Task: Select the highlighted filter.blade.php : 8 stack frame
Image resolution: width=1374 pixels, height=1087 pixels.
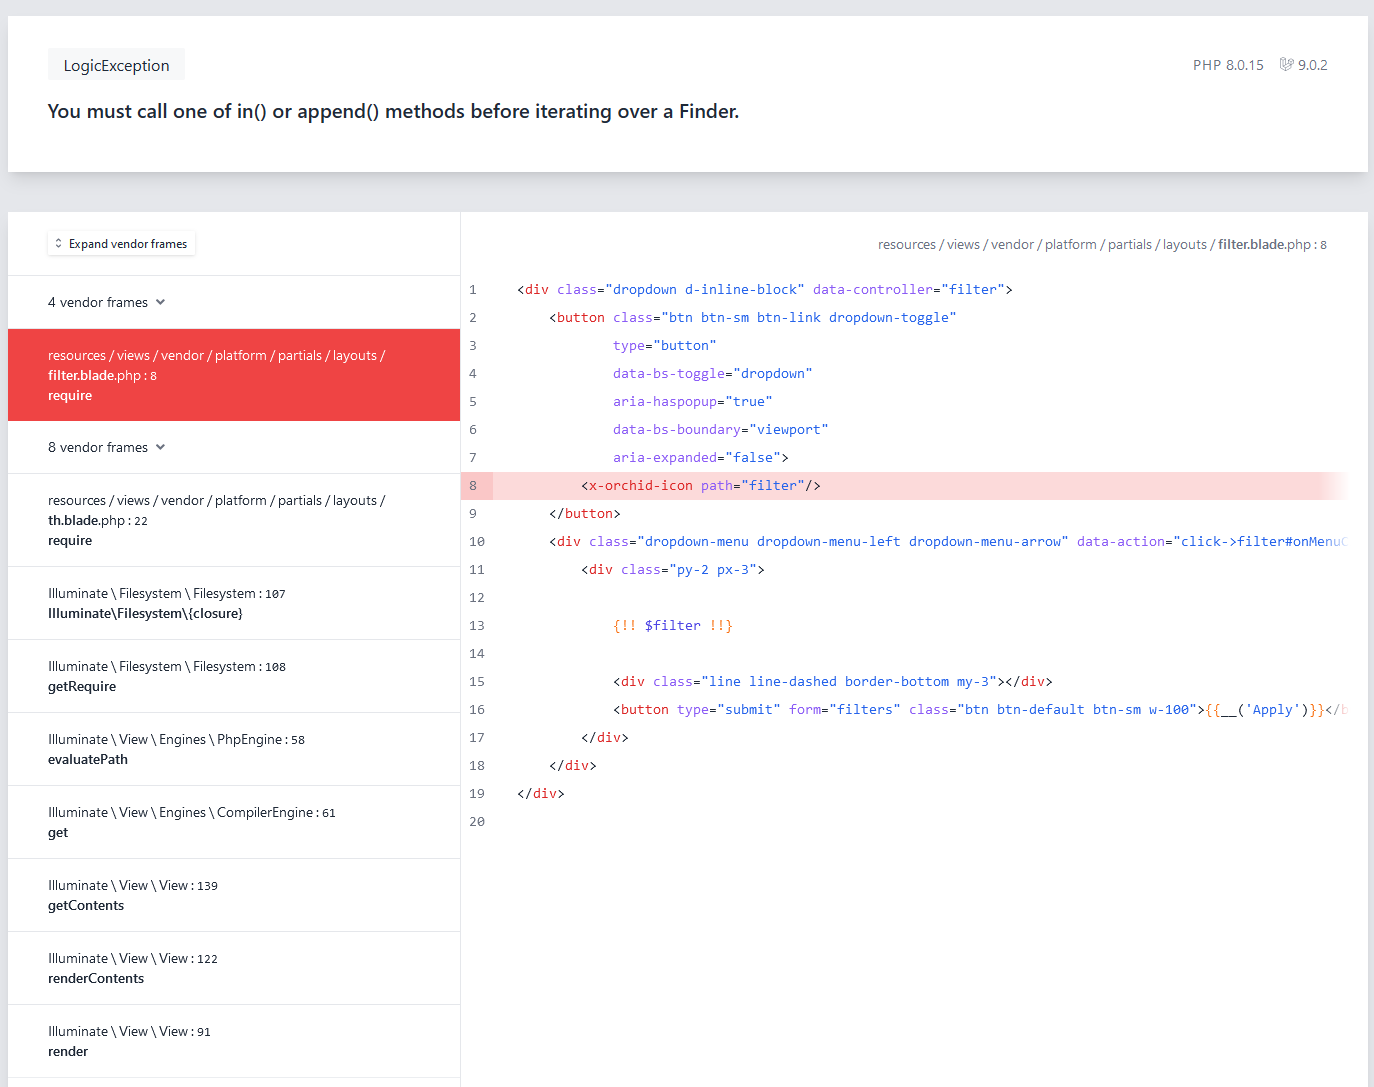Action: pos(233,375)
